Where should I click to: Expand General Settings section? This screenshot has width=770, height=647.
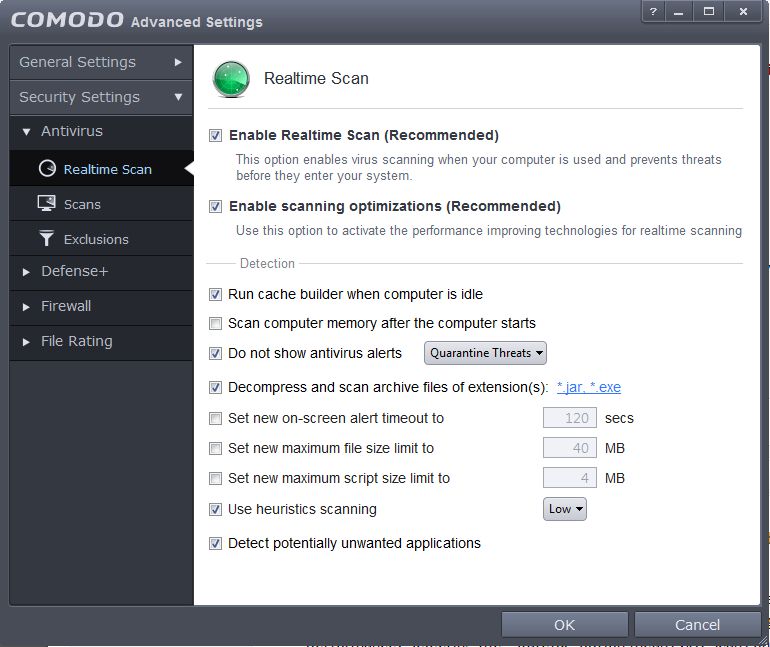click(101, 62)
